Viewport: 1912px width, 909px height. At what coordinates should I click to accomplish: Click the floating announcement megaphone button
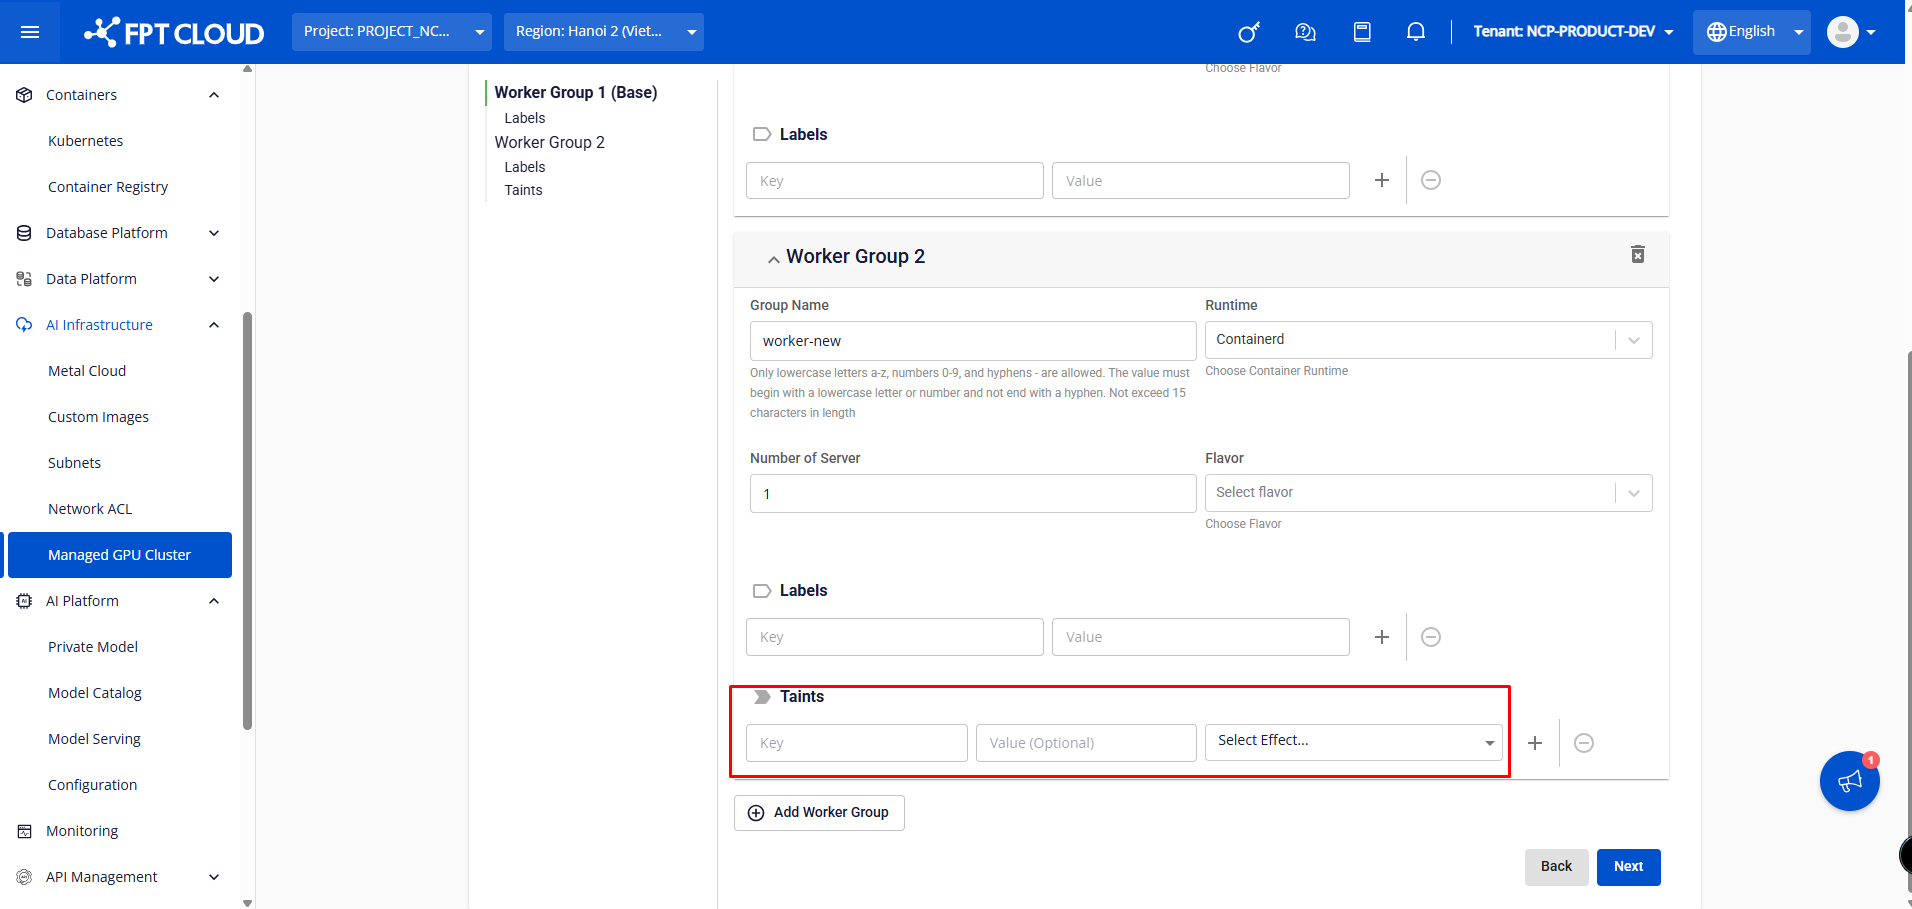click(x=1849, y=781)
